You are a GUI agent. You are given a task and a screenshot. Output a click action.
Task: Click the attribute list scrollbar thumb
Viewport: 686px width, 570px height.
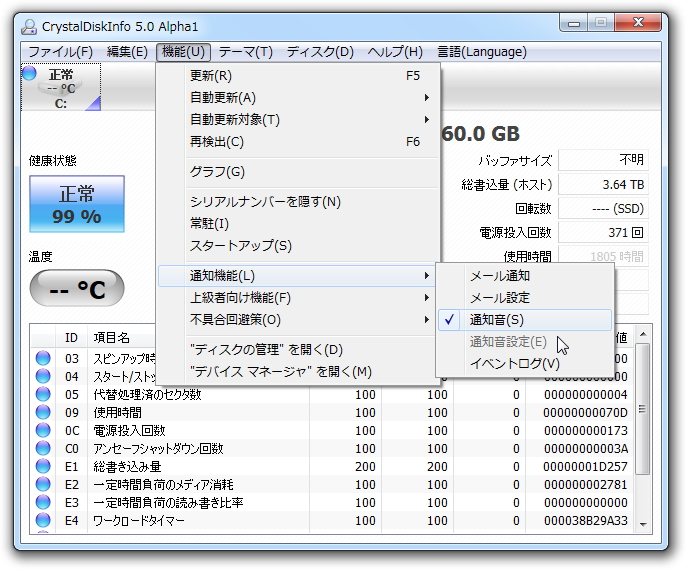(643, 409)
